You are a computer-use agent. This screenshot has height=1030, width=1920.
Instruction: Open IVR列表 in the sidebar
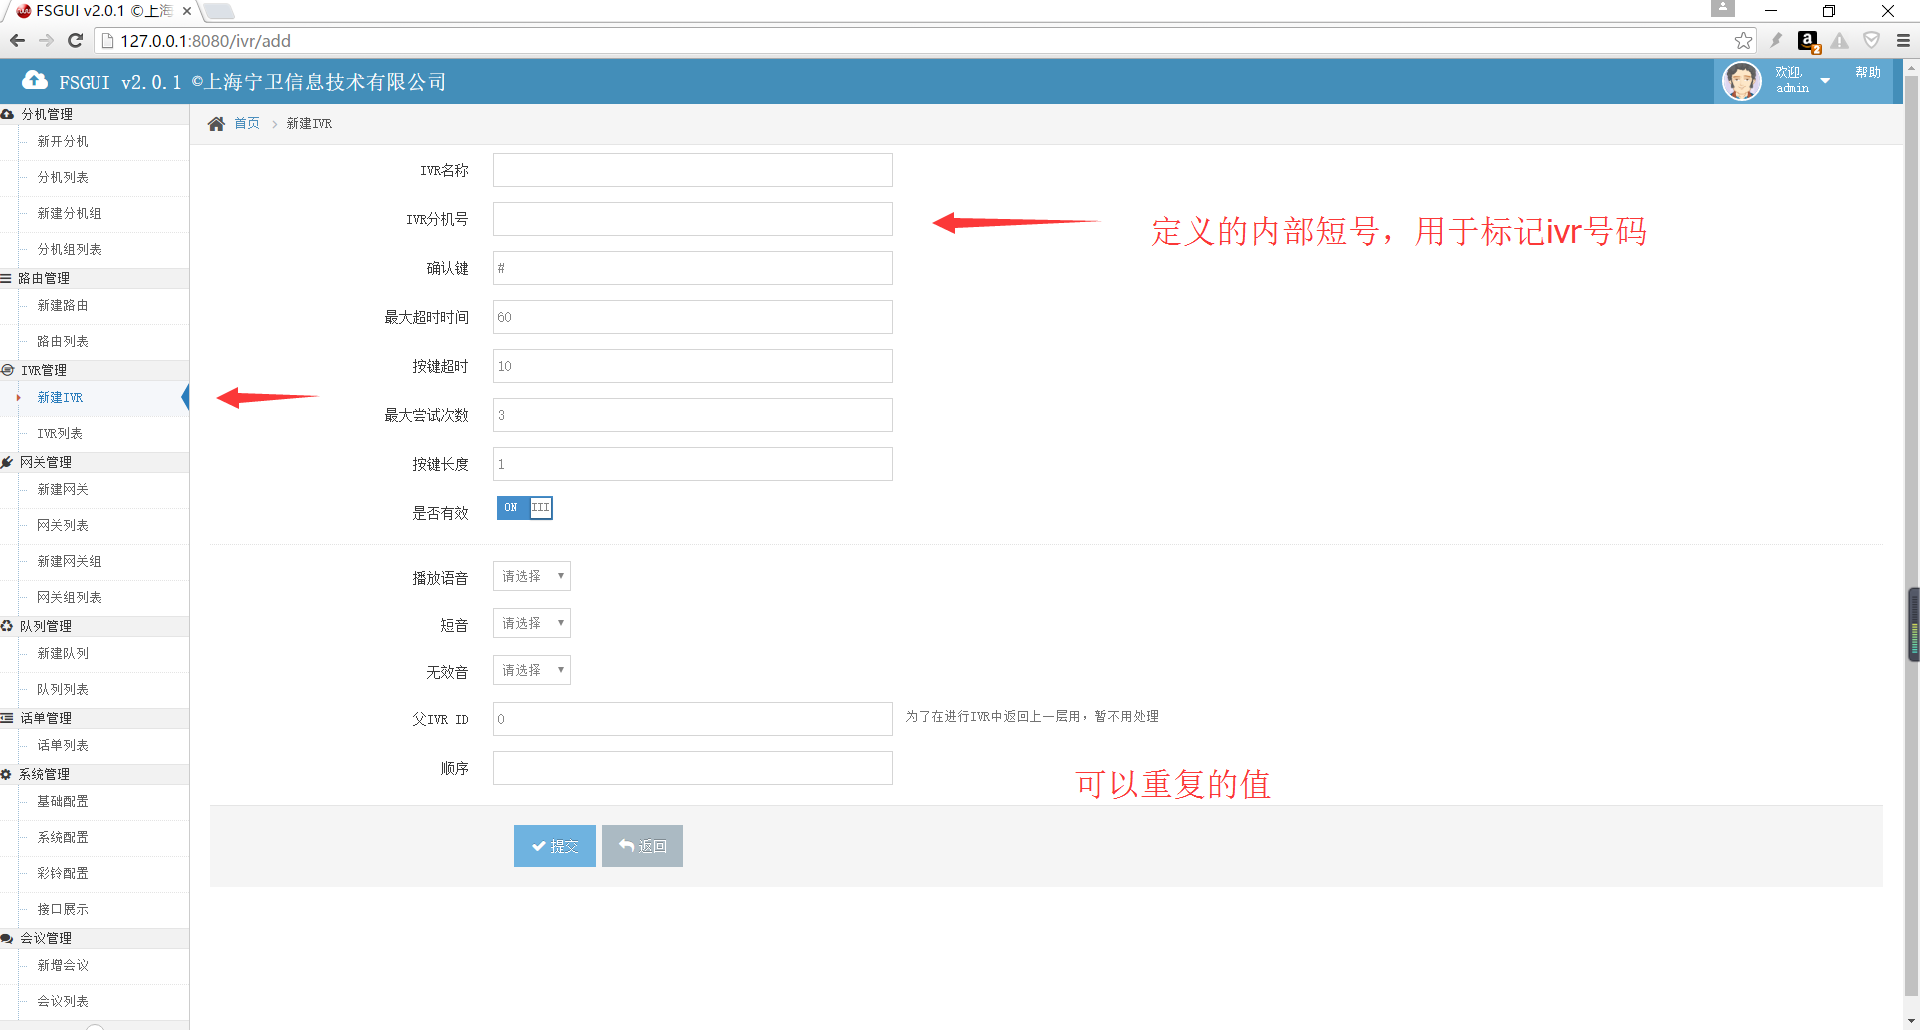pos(60,434)
